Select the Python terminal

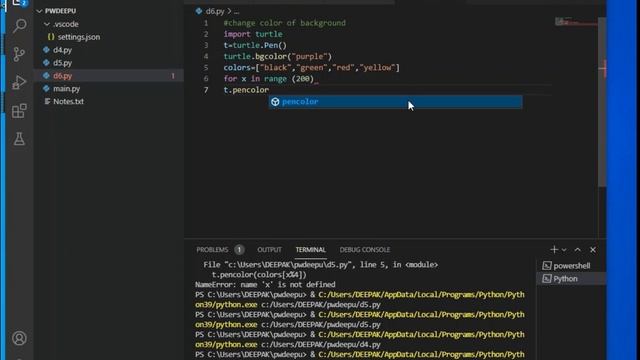[x=571, y=278]
